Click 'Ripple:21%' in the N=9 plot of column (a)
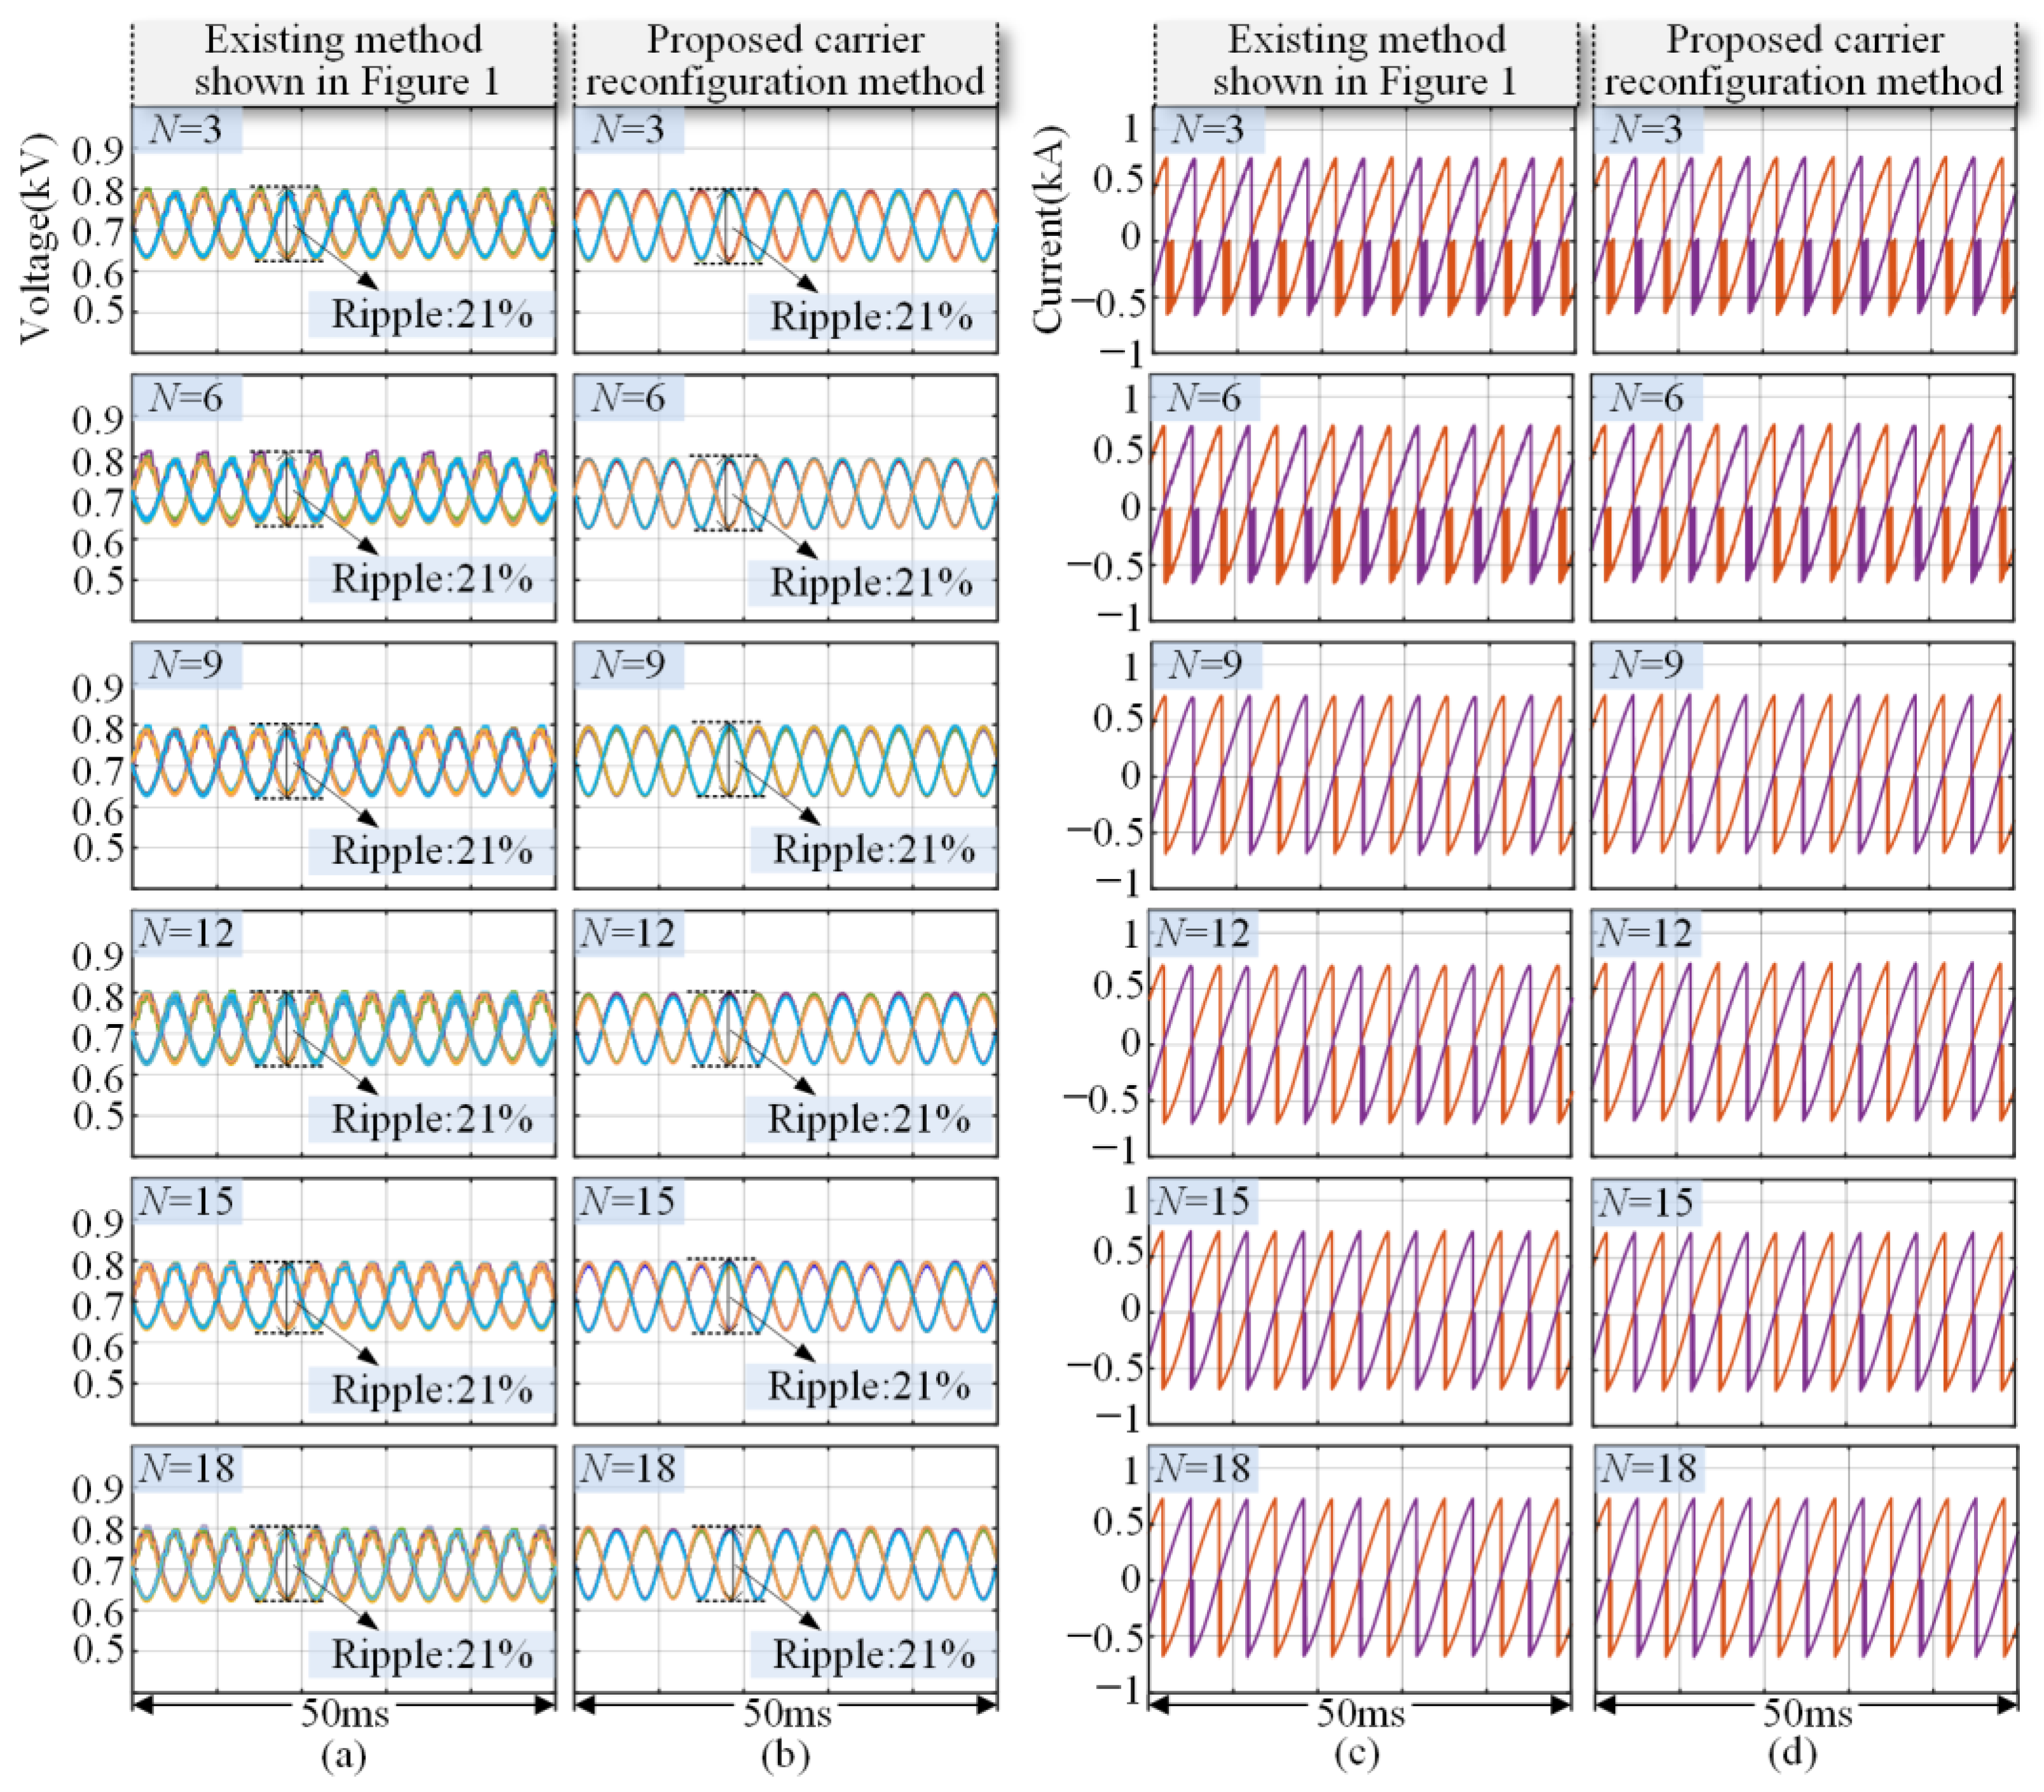Screen dimensions: 2044x1792 432,851
